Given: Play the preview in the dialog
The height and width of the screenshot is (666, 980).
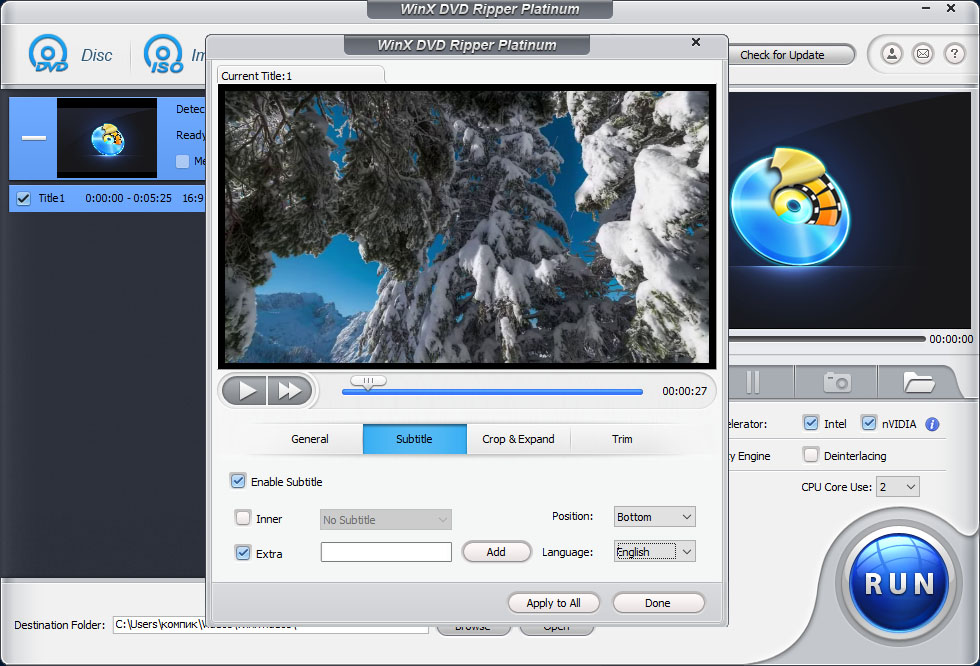Looking at the screenshot, I should coord(245,391).
